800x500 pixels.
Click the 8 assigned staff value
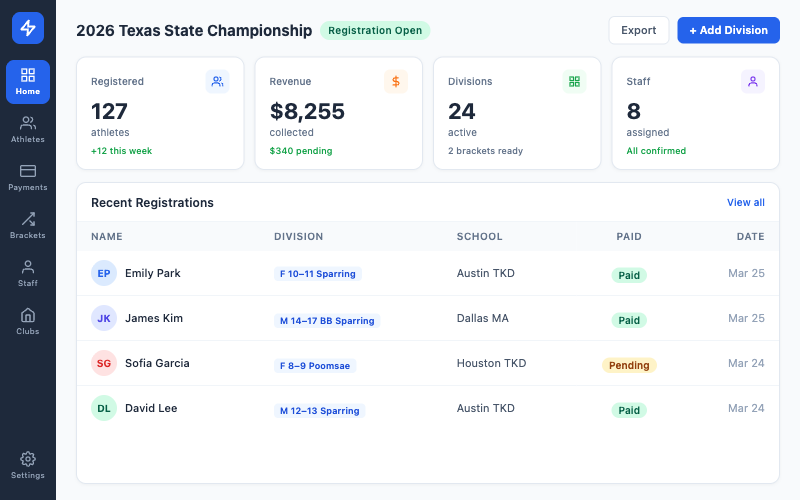634,111
